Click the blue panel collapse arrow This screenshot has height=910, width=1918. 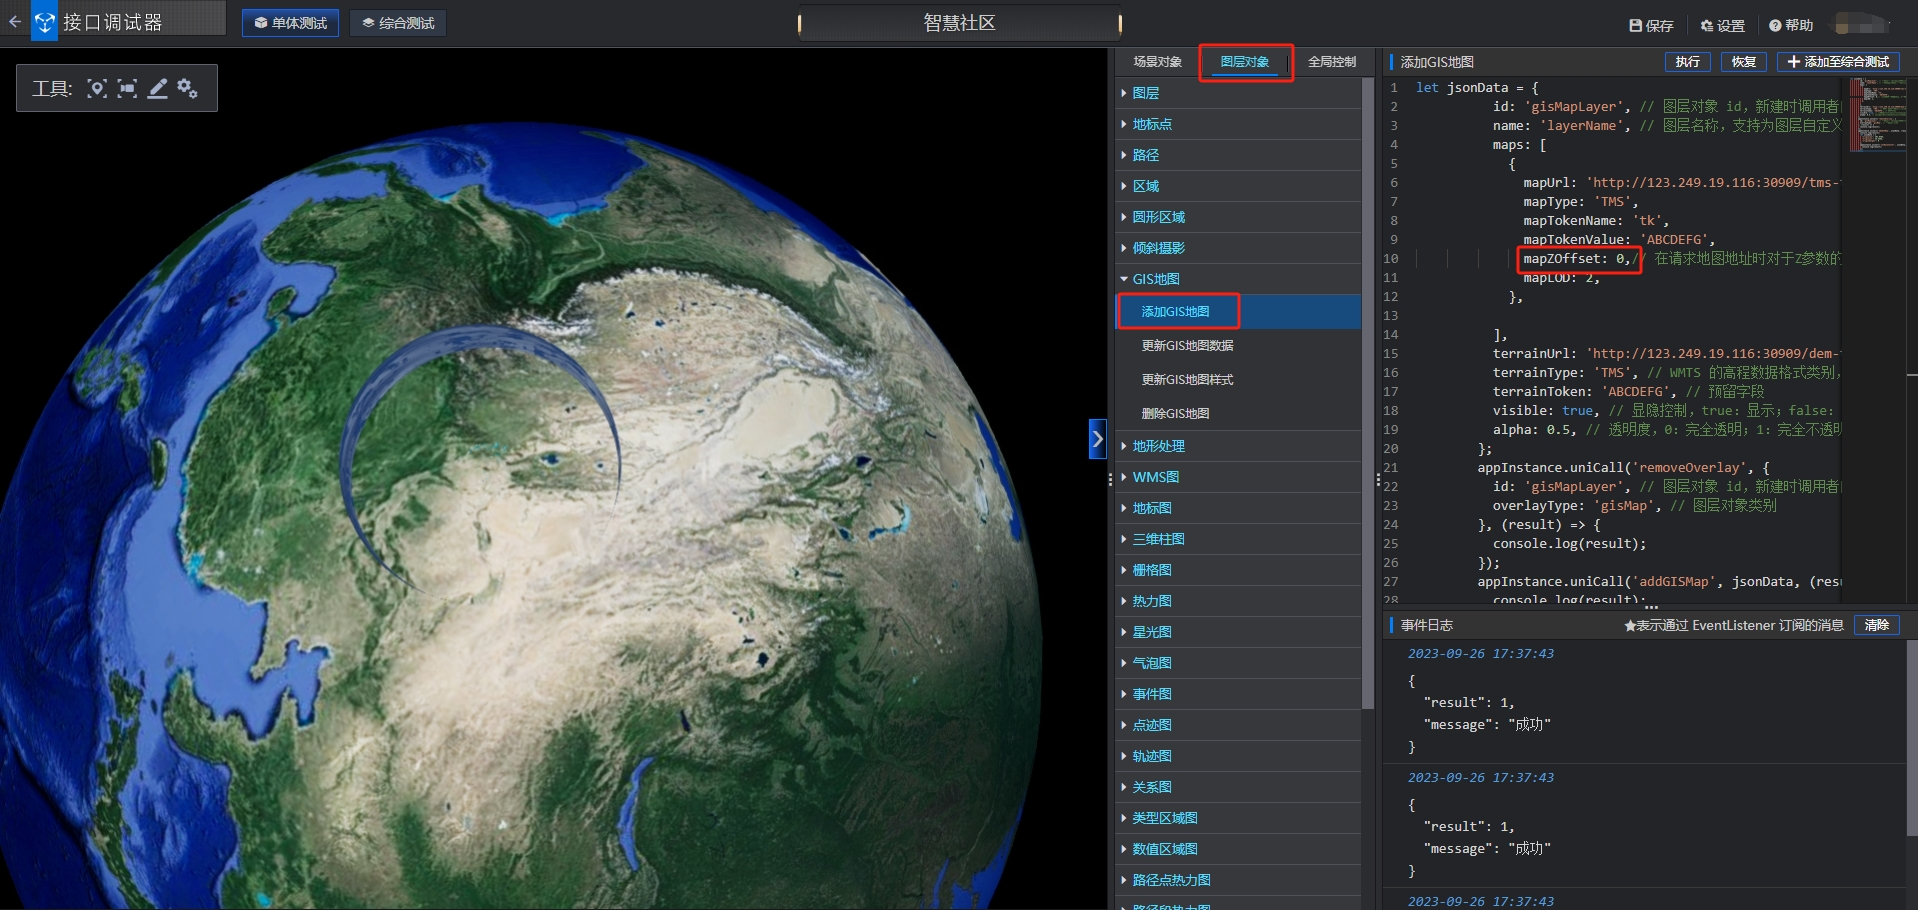[1097, 439]
